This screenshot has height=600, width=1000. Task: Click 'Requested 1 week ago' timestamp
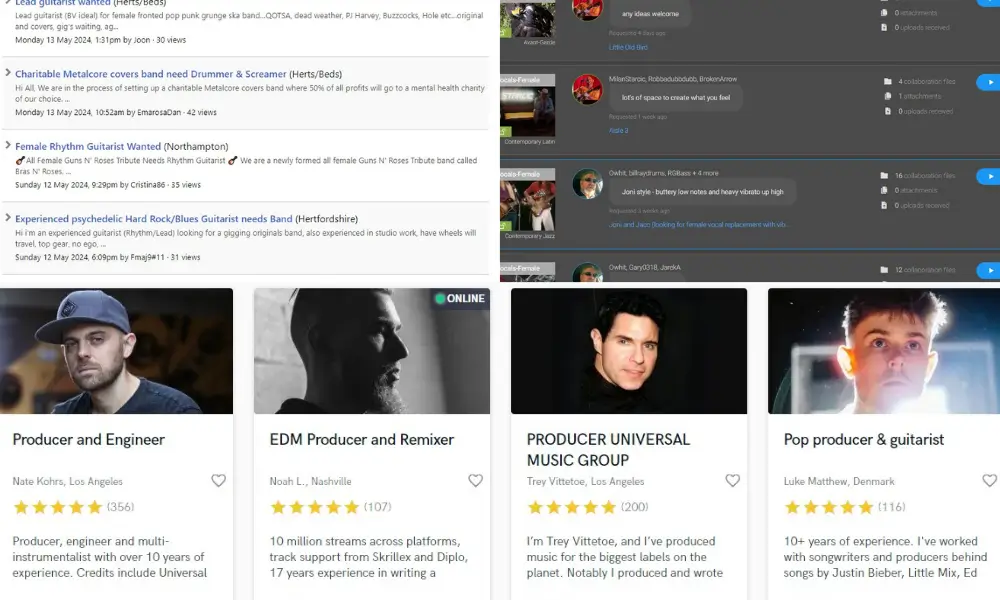point(638,117)
